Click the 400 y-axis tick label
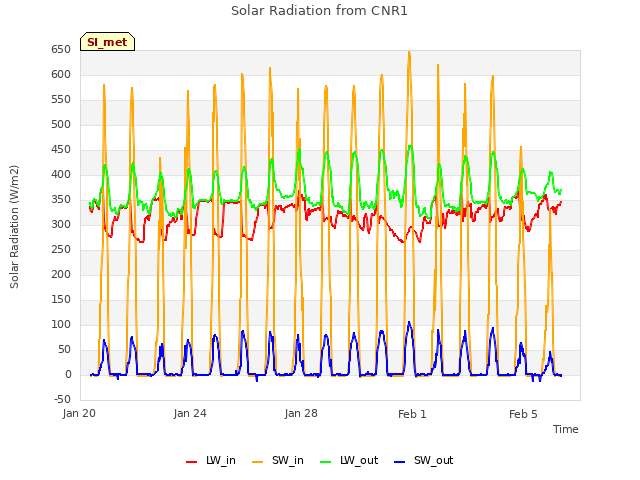 (x=61, y=174)
